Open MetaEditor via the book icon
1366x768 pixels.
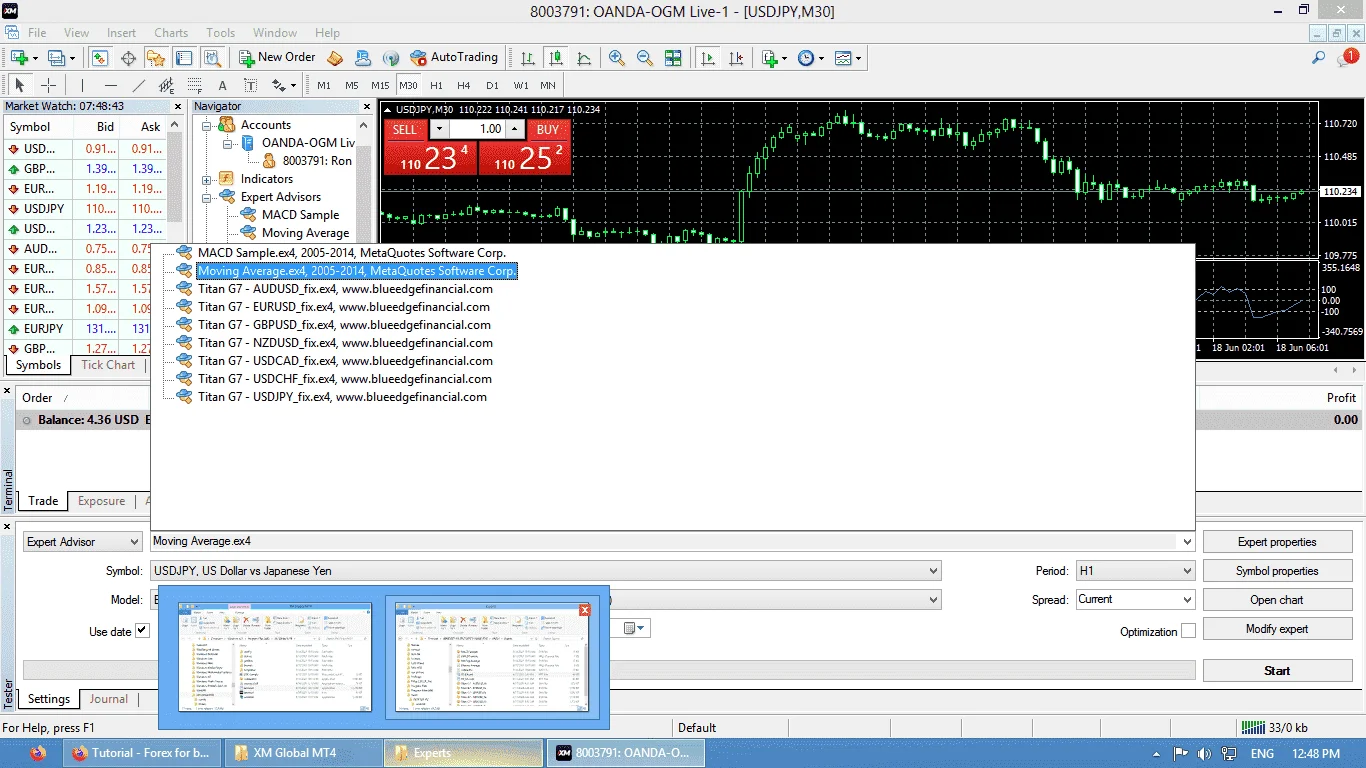pyautogui.click(x=335, y=58)
